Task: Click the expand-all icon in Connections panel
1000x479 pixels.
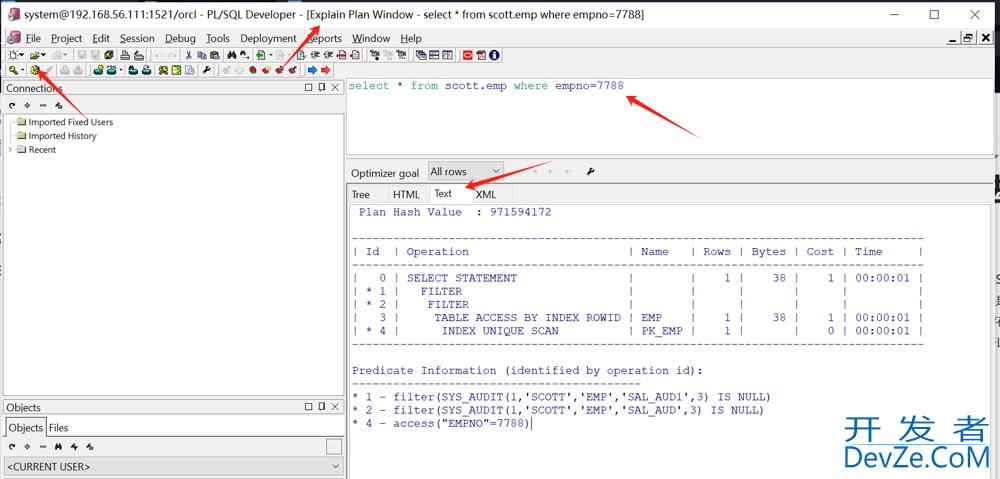Action: 27,105
